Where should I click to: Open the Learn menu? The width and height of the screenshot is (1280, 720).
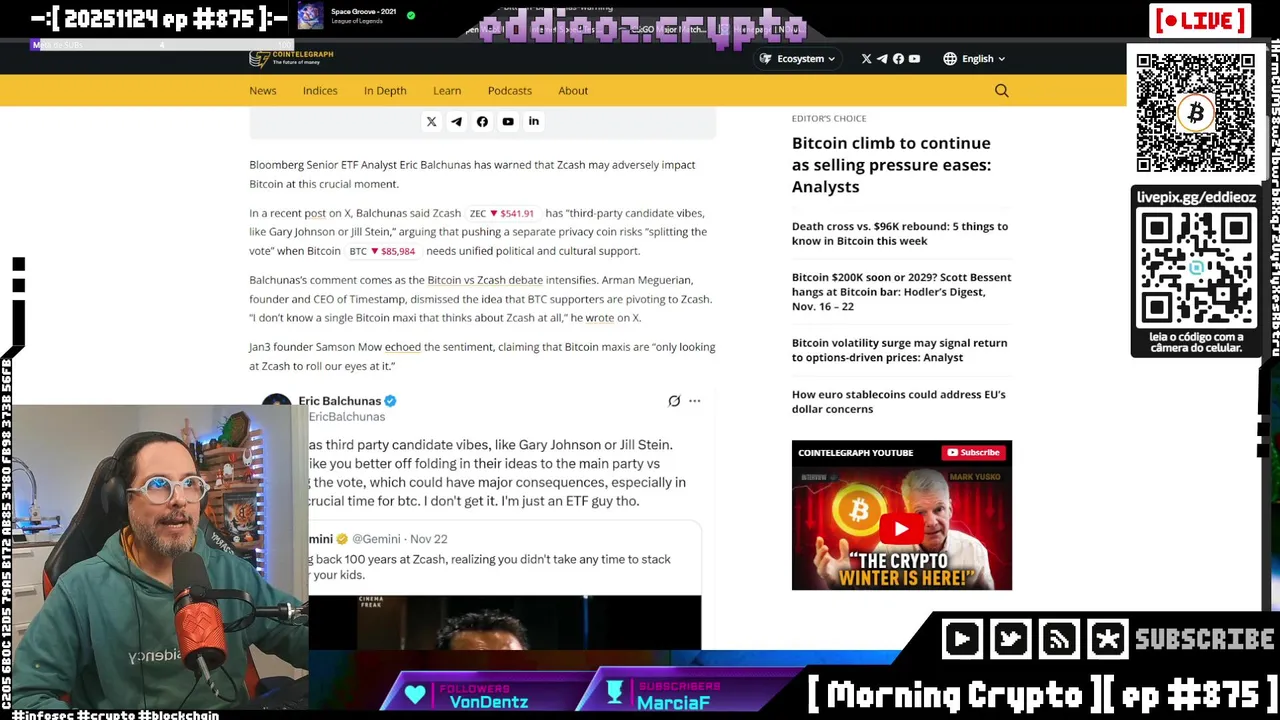(447, 91)
